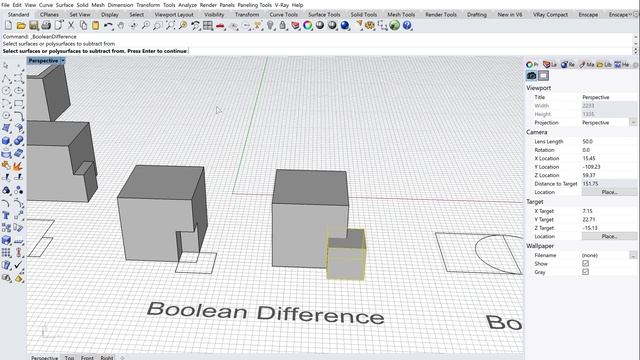Click the Undo arrow icon
640x360 pixels.
[108, 26]
